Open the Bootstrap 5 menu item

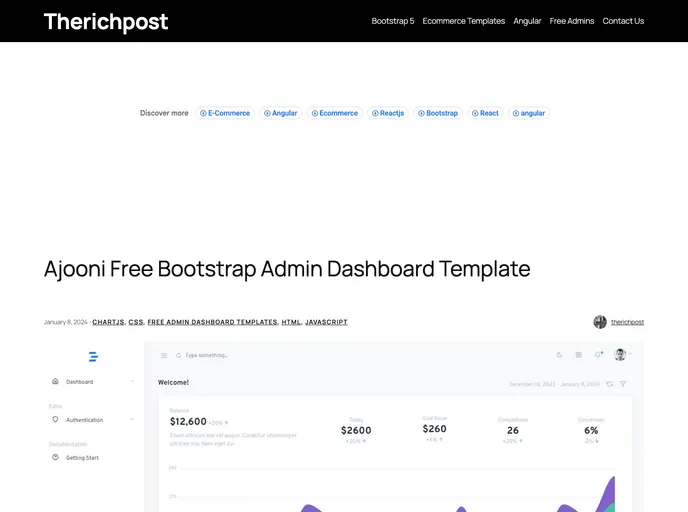(392, 21)
